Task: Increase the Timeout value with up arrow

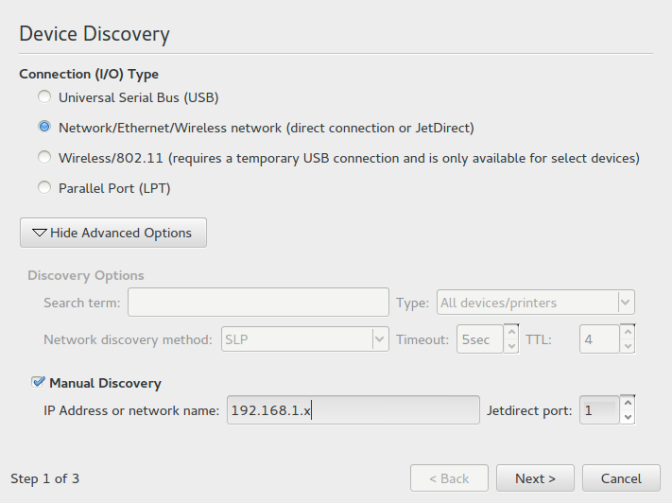Action: tap(511, 332)
